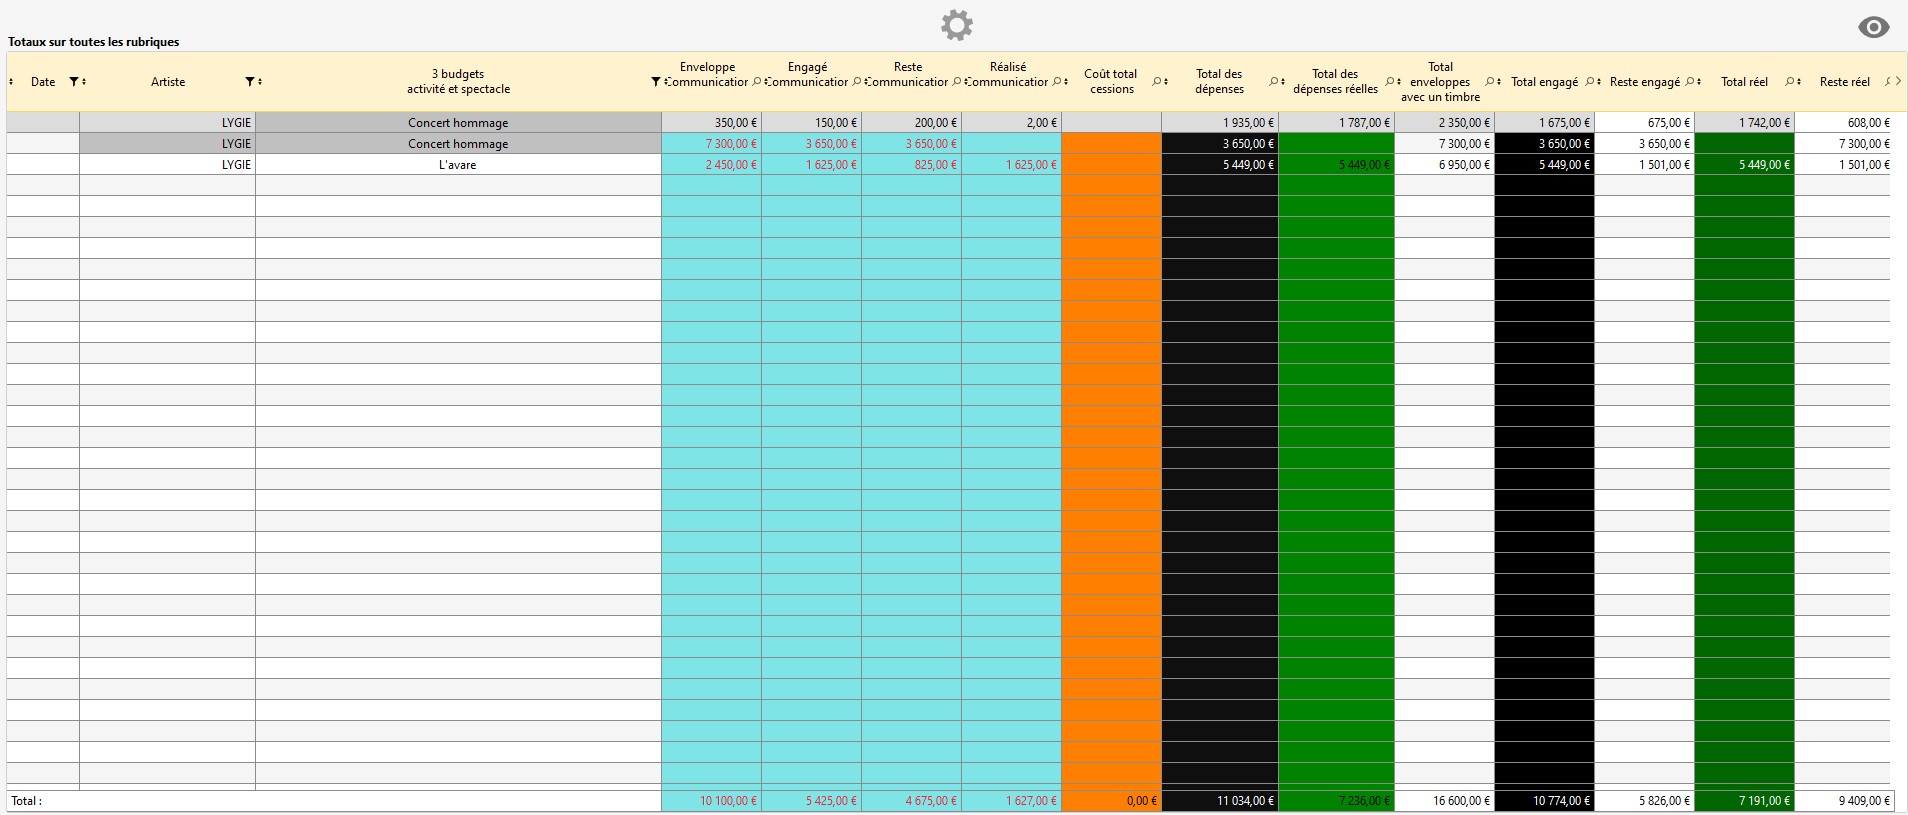Select first Concert hommage row cell
This screenshot has width=1908, height=815.
coord(458,123)
